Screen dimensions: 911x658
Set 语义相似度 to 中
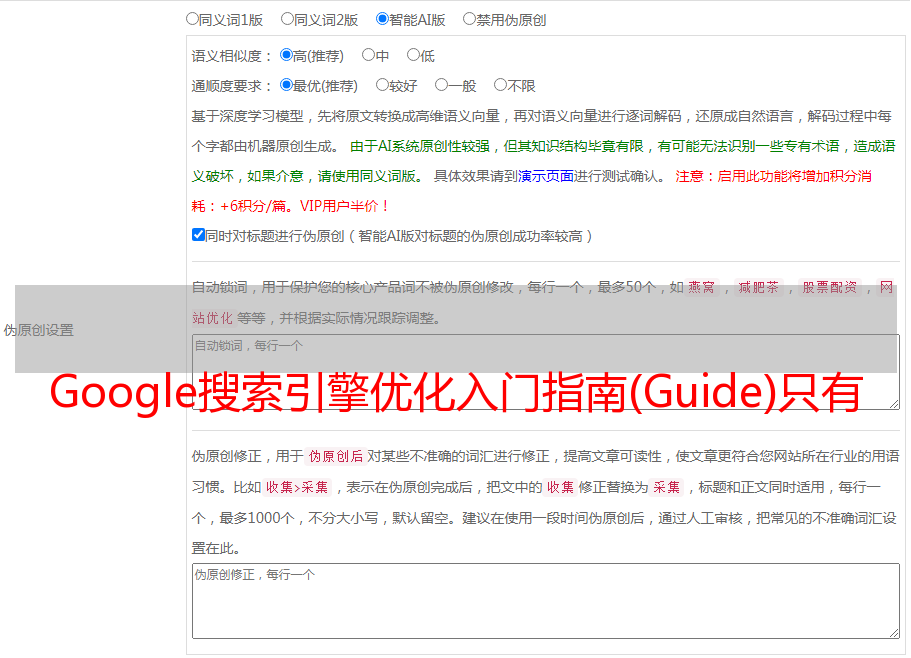[x=368, y=55]
